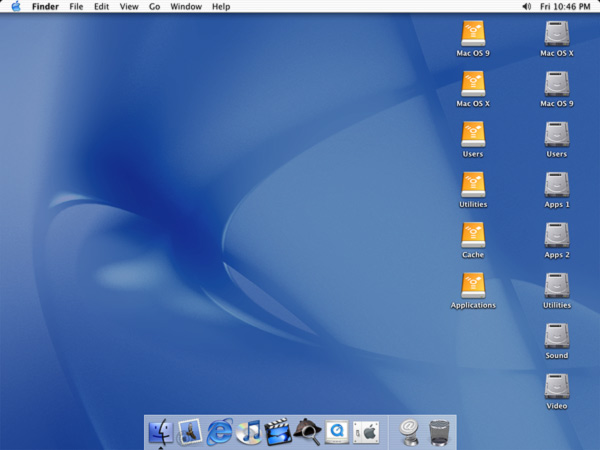Select the gray Utilities hard disk
This screenshot has width=600, height=450.
click(557, 285)
